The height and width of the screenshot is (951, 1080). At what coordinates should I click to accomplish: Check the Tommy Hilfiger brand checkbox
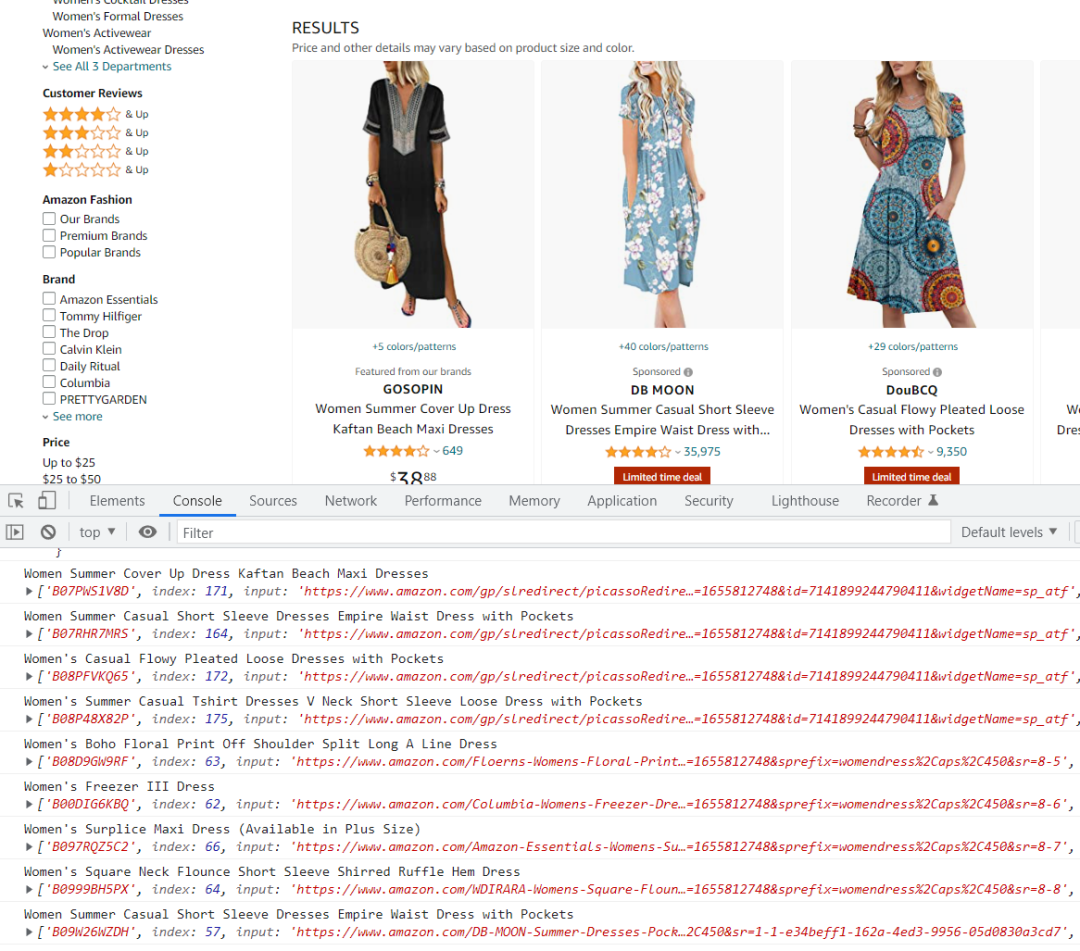pos(49,315)
